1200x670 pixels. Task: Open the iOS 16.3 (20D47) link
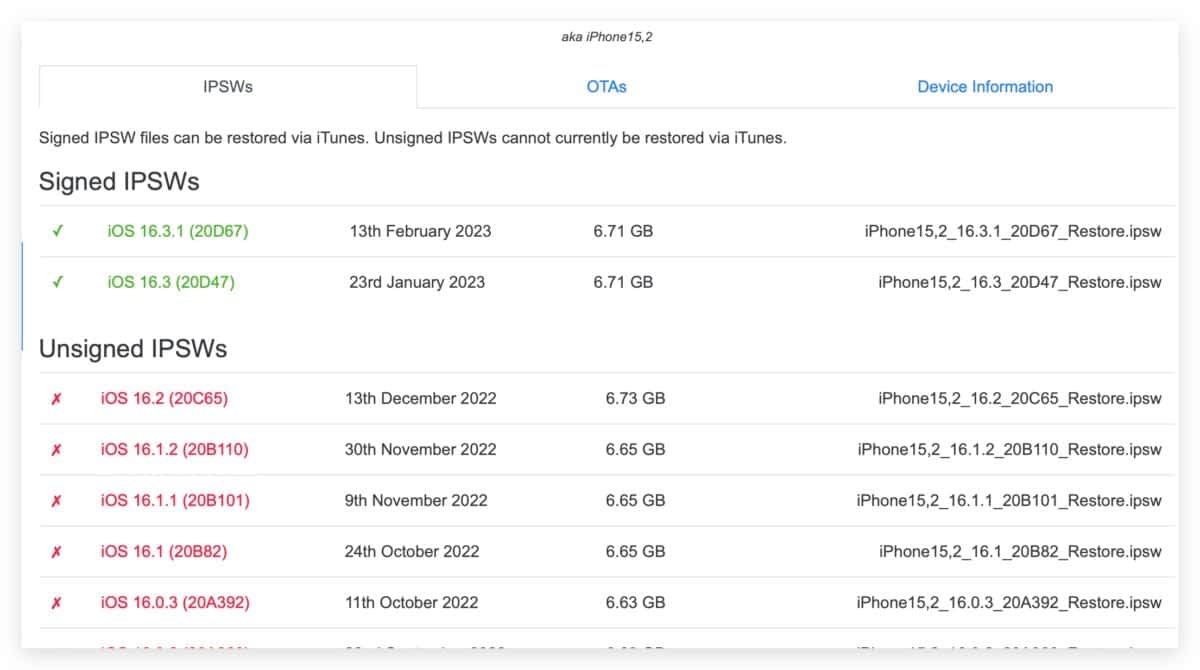[x=171, y=282]
